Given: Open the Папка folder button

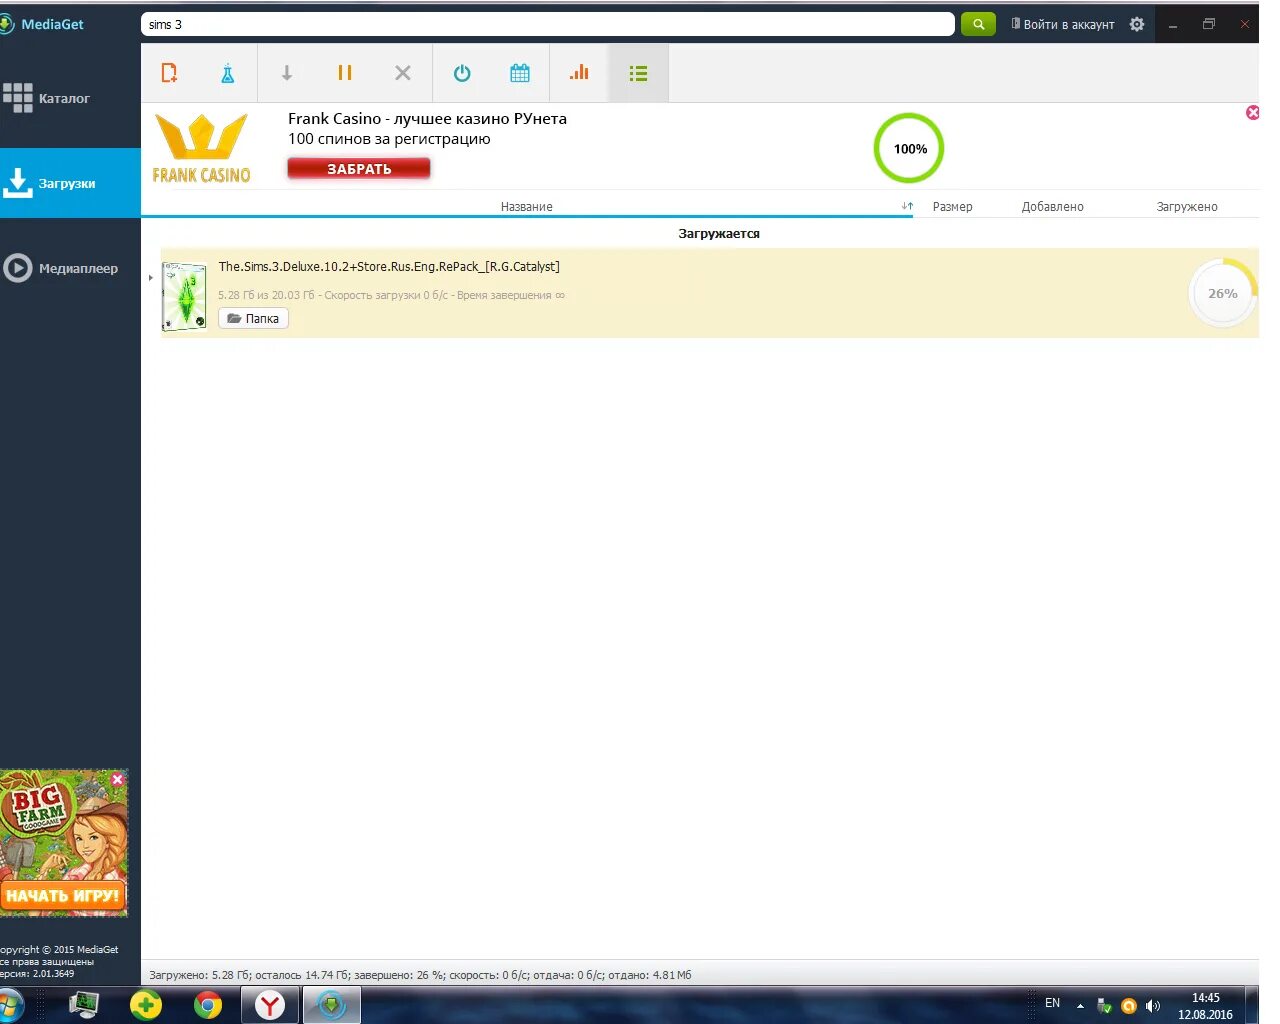Looking at the screenshot, I should click(253, 318).
